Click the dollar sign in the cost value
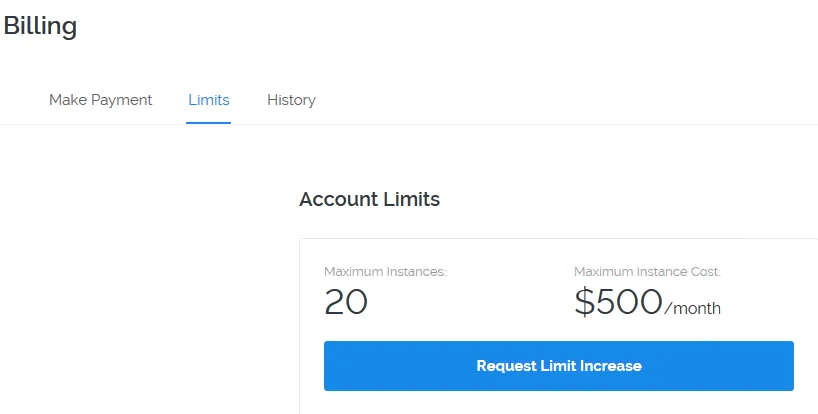The image size is (818, 414). (584, 302)
